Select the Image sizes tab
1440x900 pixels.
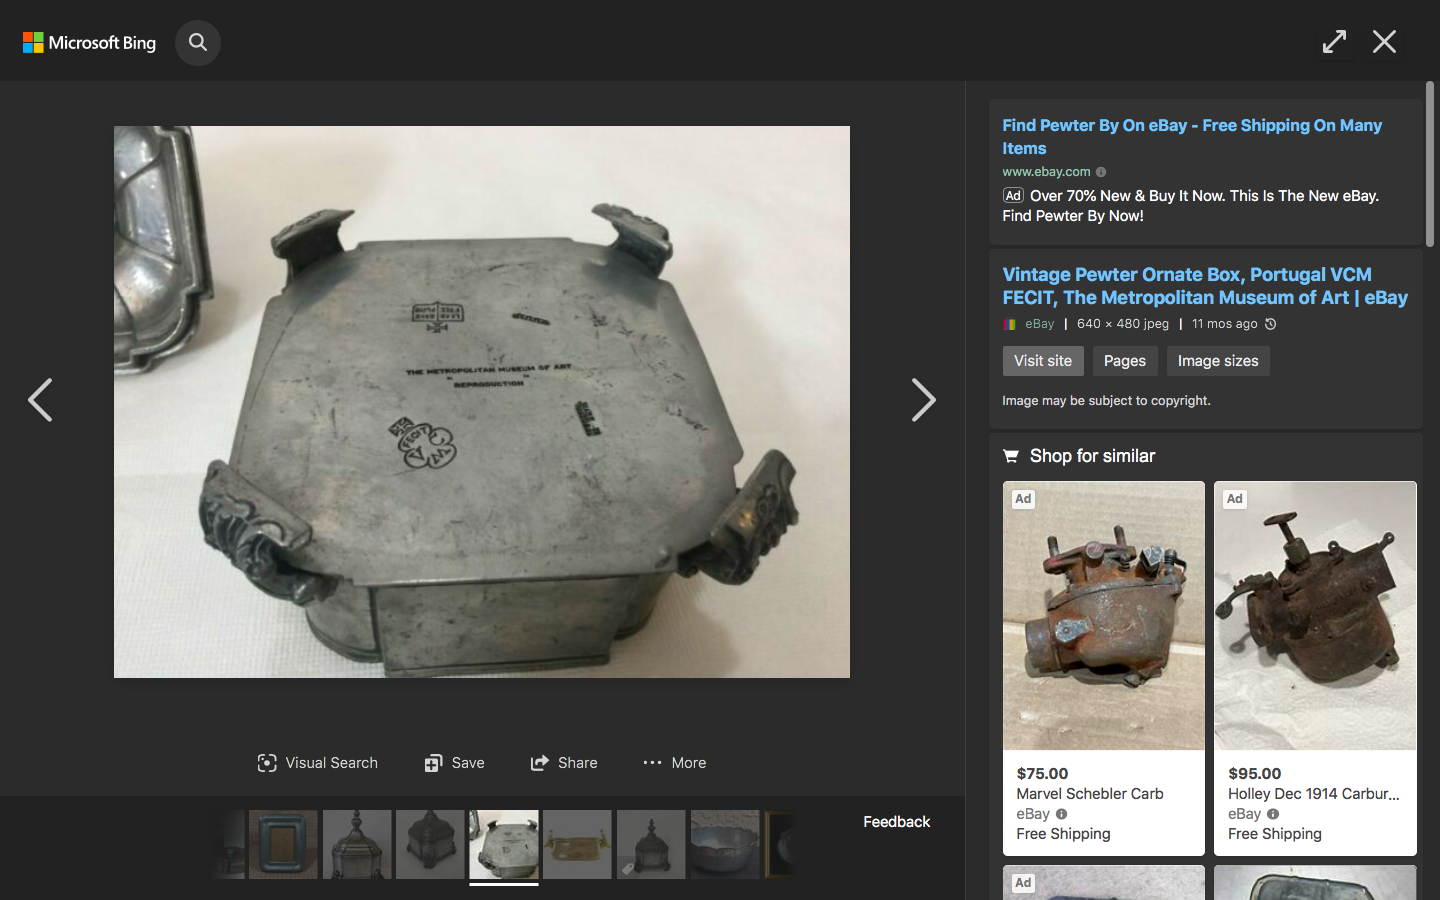pos(1217,361)
